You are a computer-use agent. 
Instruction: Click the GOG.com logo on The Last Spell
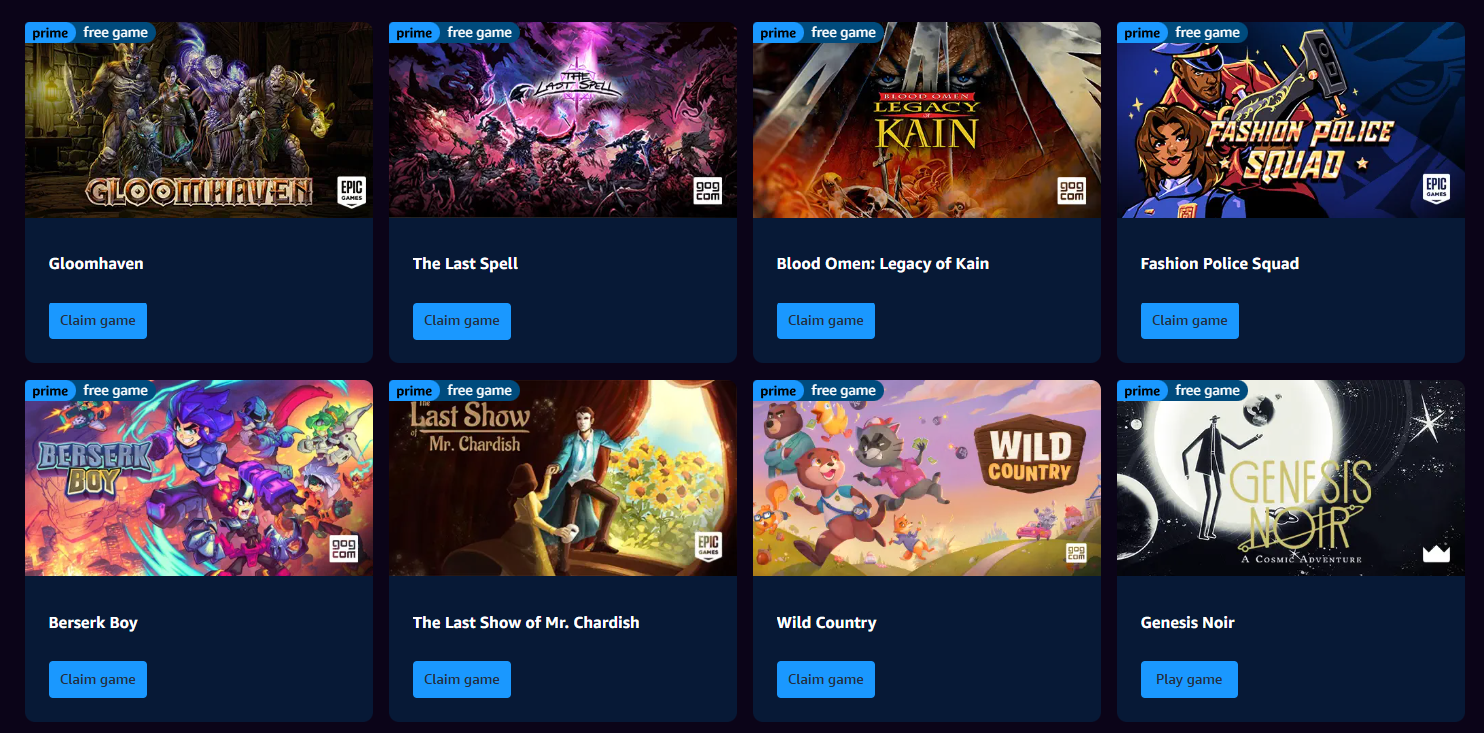pos(708,190)
